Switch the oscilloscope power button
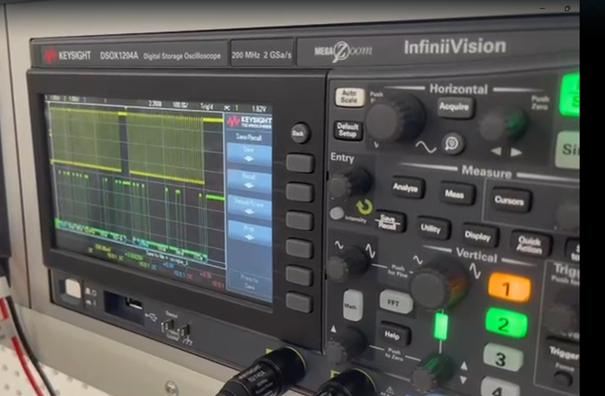The width and height of the screenshot is (605, 396). (x=73, y=289)
